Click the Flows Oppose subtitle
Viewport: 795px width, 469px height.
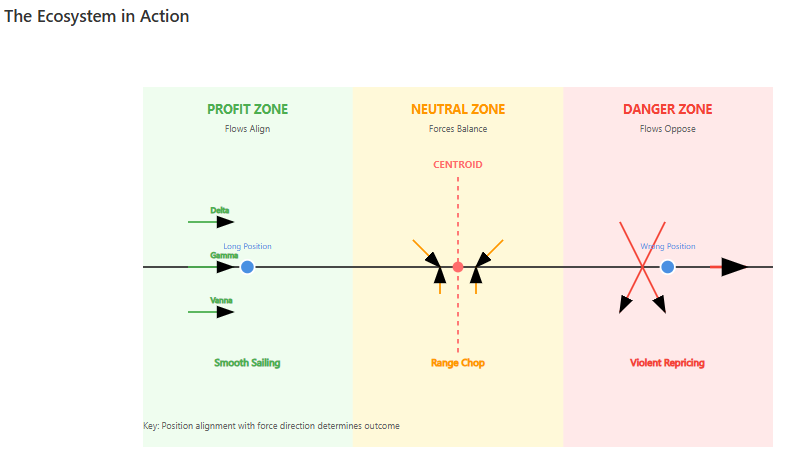click(x=668, y=129)
